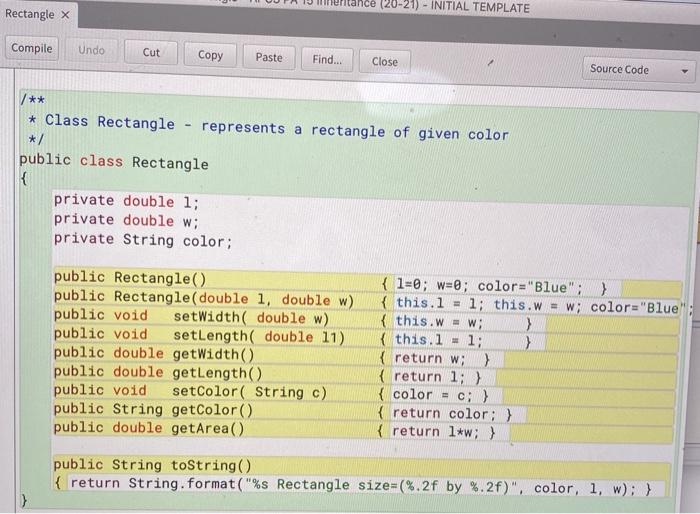
Task: Click the getColor() method signature
Action: pos(153,409)
